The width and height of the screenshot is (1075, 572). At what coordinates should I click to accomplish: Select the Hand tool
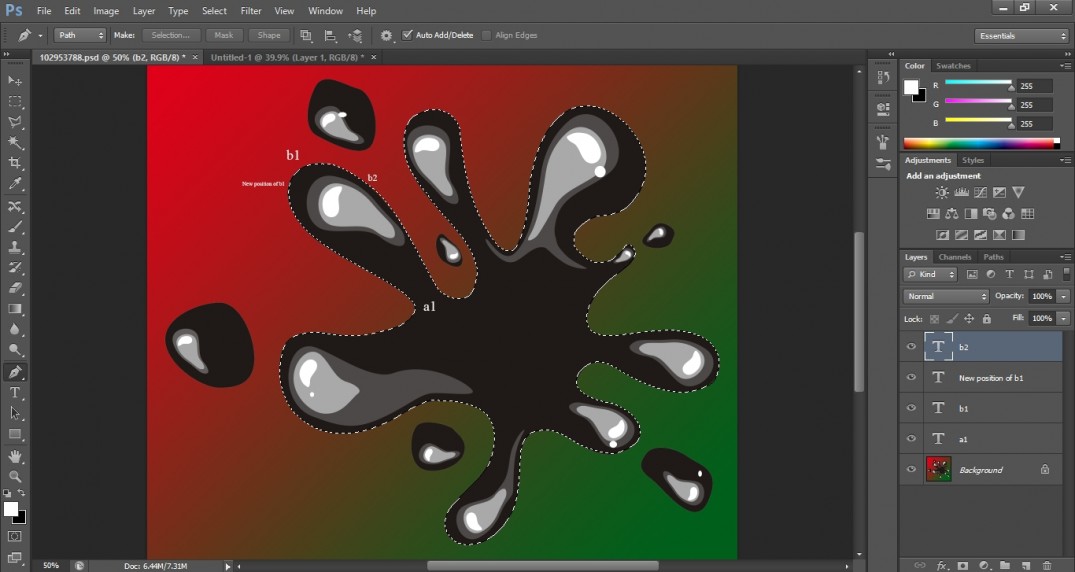(x=15, y=456)
